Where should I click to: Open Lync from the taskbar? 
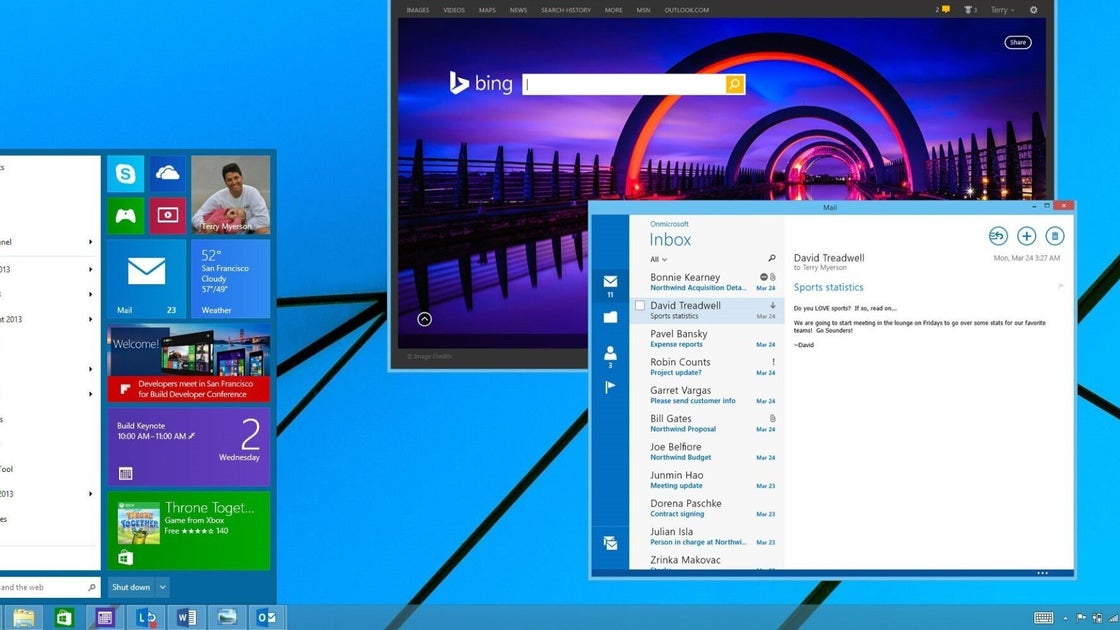[146, 617]
